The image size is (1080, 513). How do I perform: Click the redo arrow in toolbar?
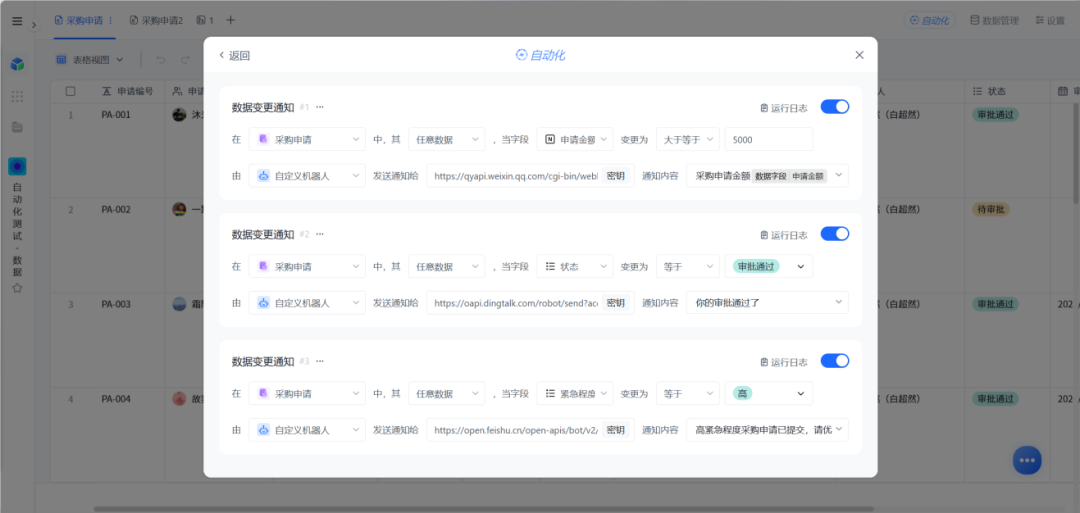tap(185, 60)
